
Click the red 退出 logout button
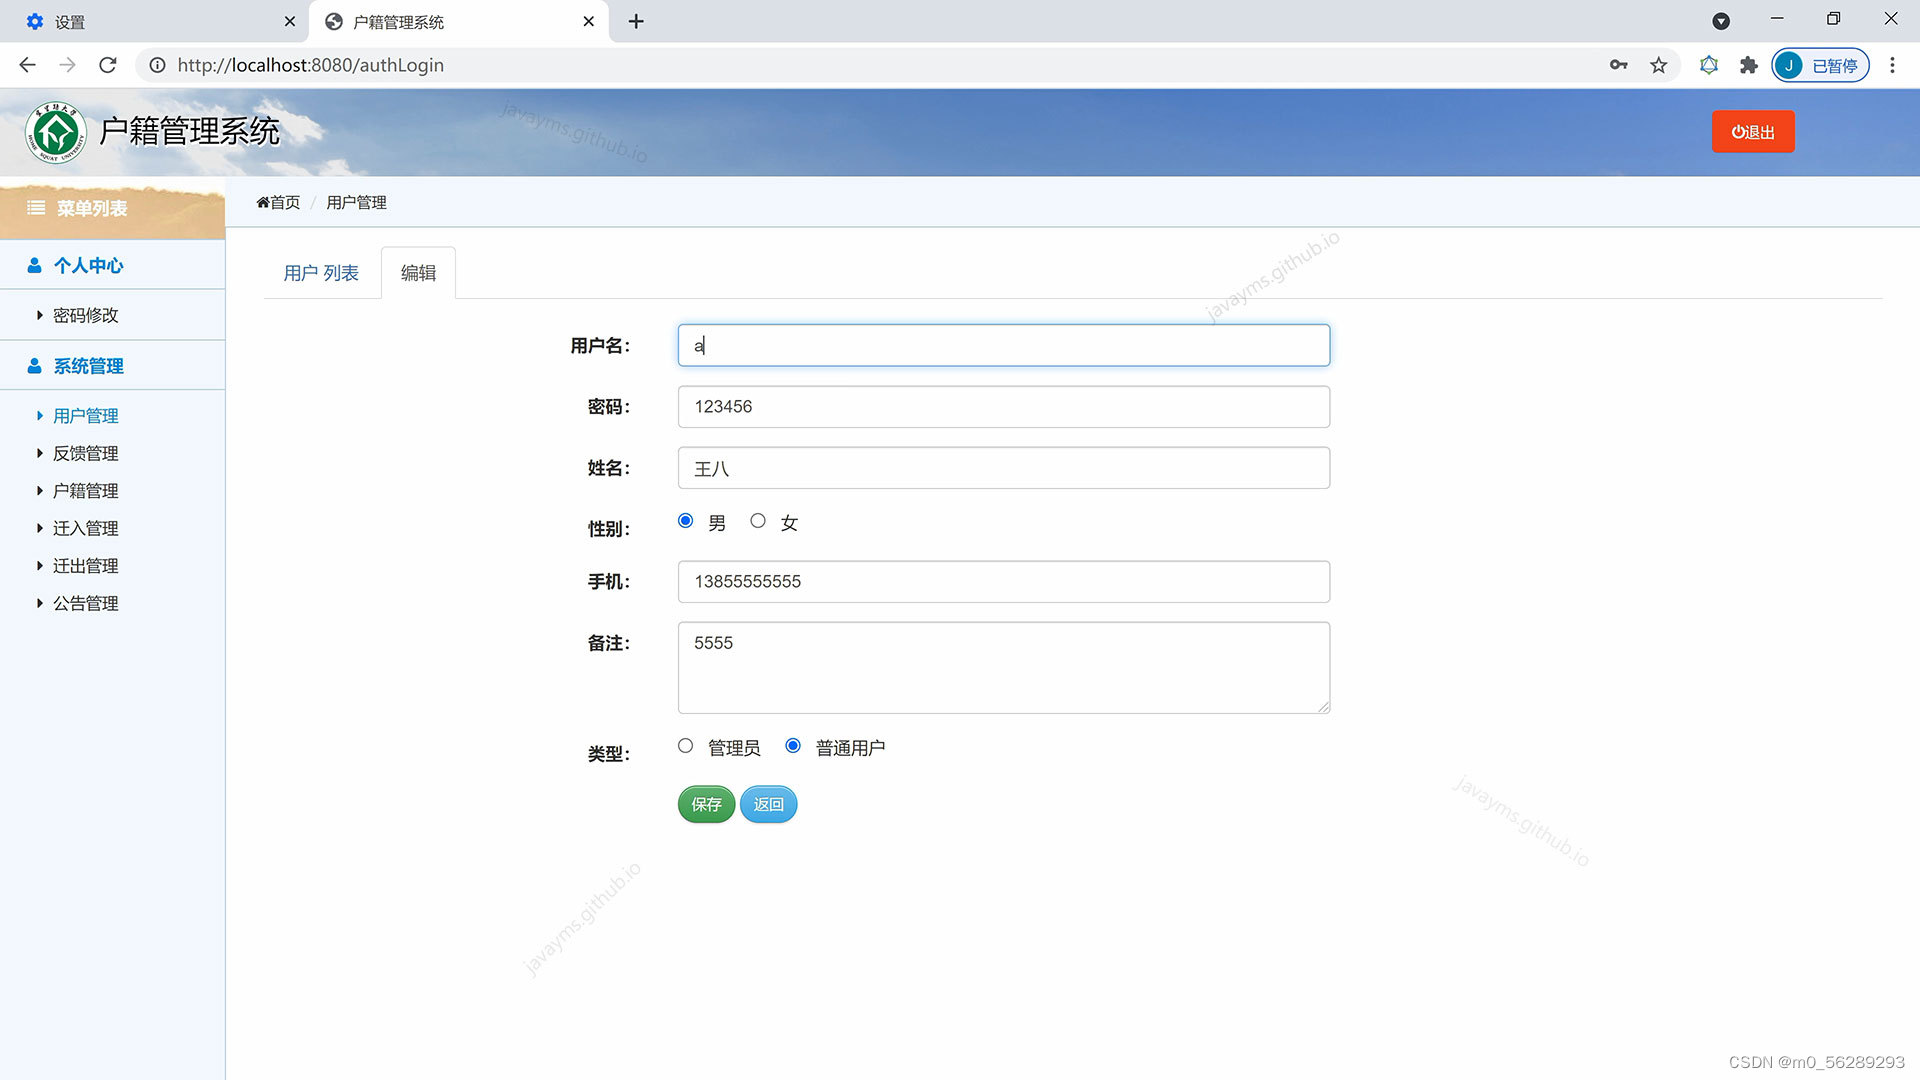point(1752,132)
